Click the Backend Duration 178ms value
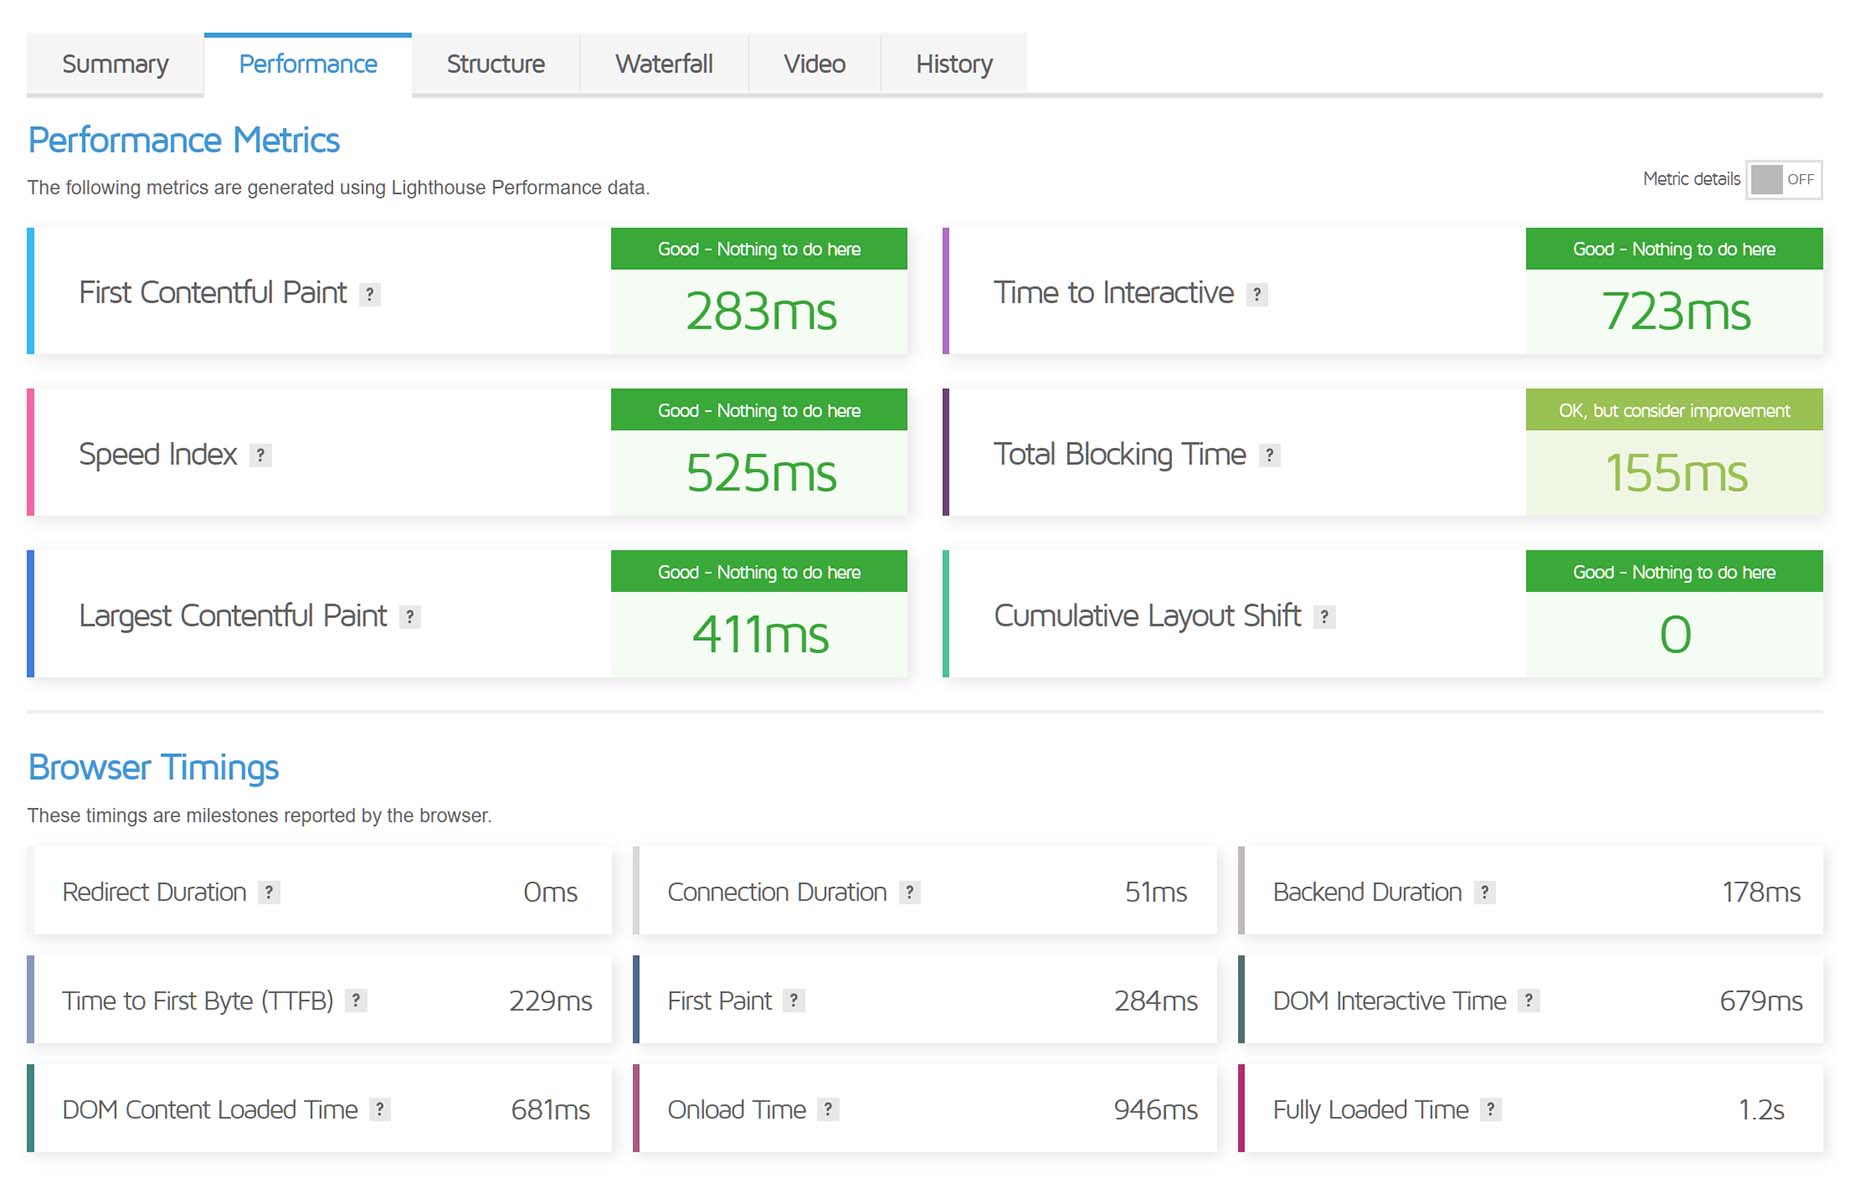The width and height of the screenshot is (1850, 1199). click(1761, 892)
